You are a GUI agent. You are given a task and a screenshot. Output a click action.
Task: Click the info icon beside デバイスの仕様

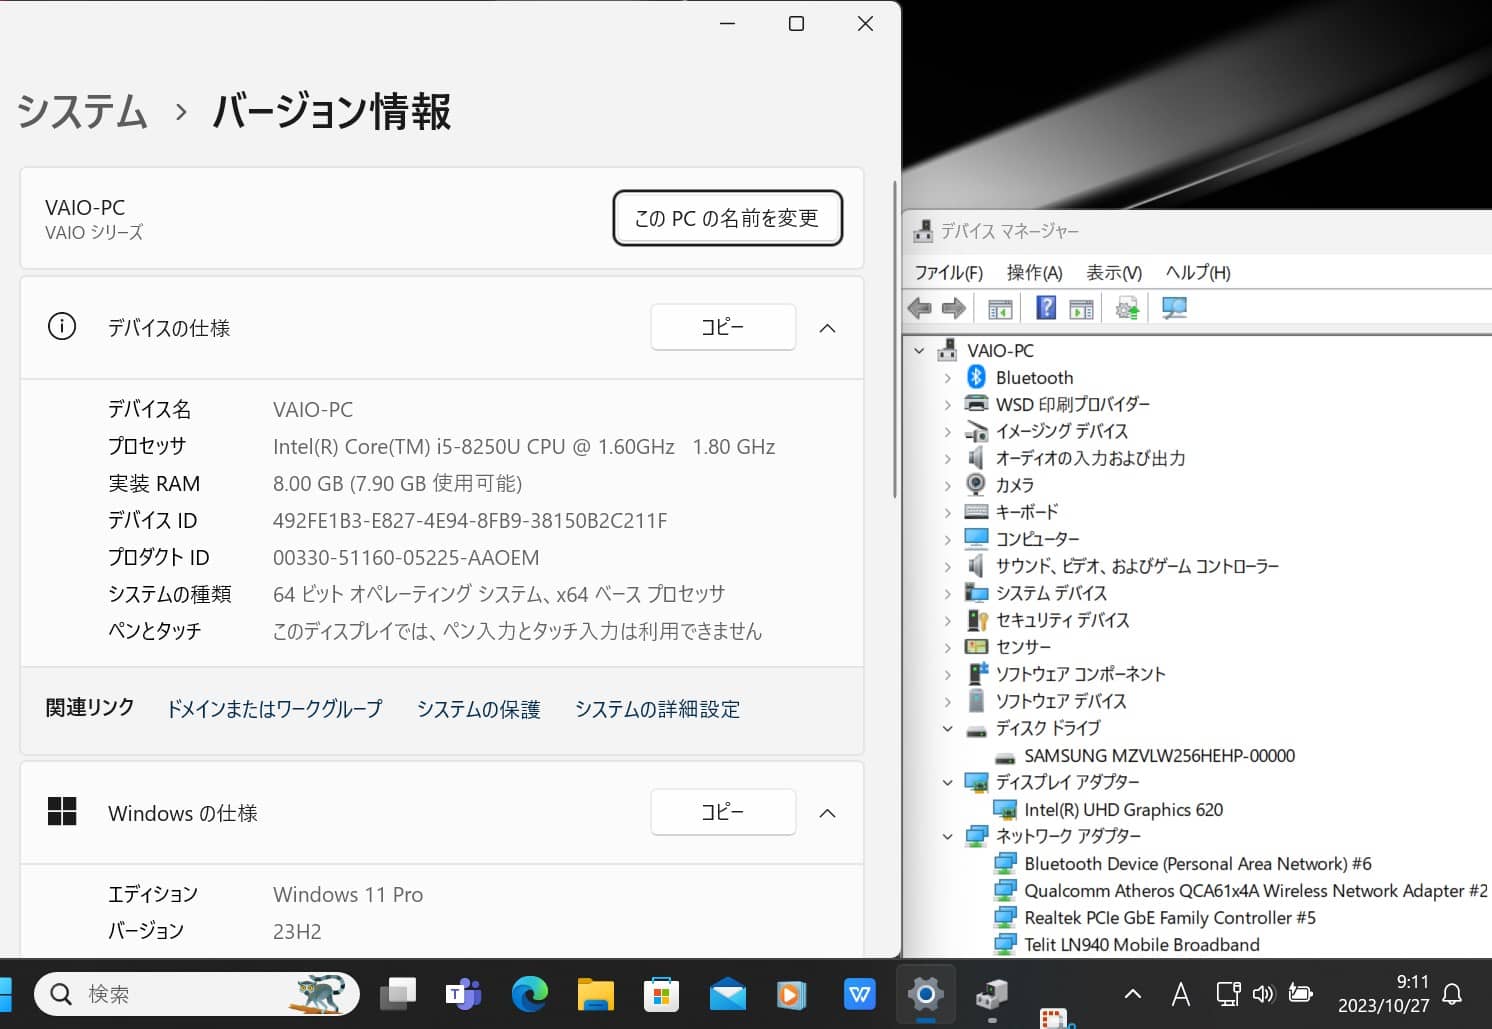coord(62,327)
